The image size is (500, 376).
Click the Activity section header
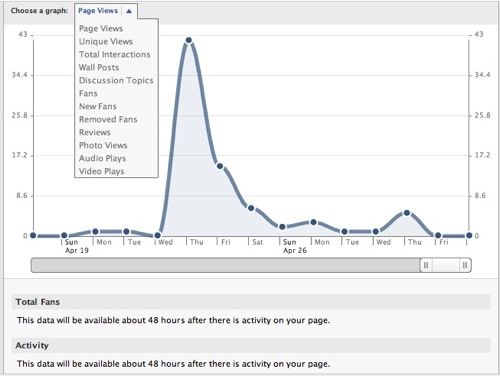coord(251,345)
